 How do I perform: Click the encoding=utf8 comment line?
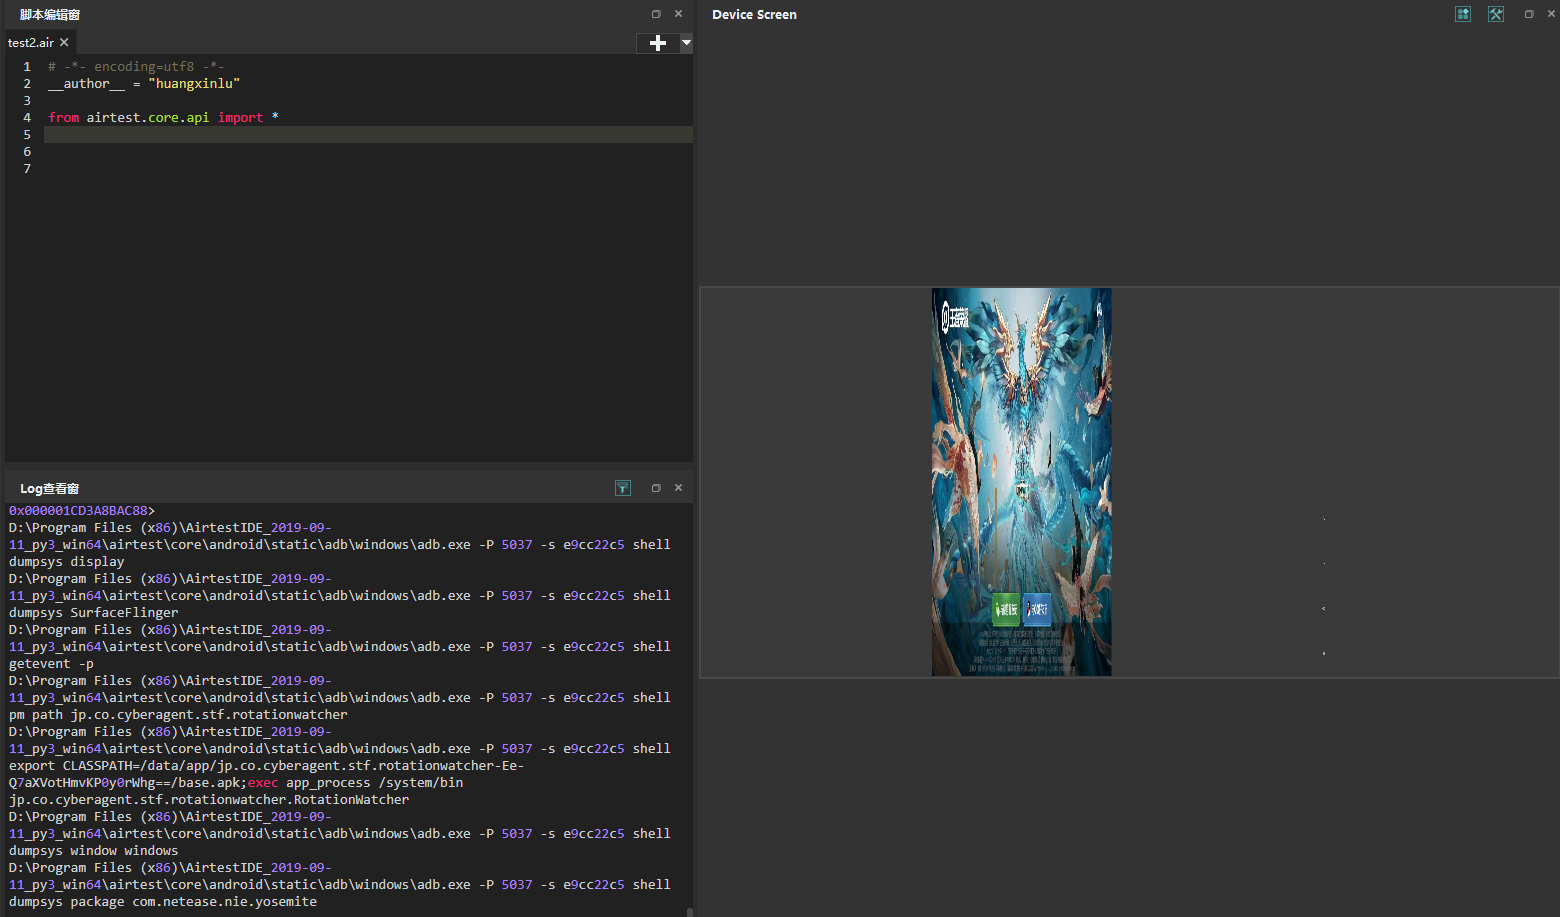(136, 67)
